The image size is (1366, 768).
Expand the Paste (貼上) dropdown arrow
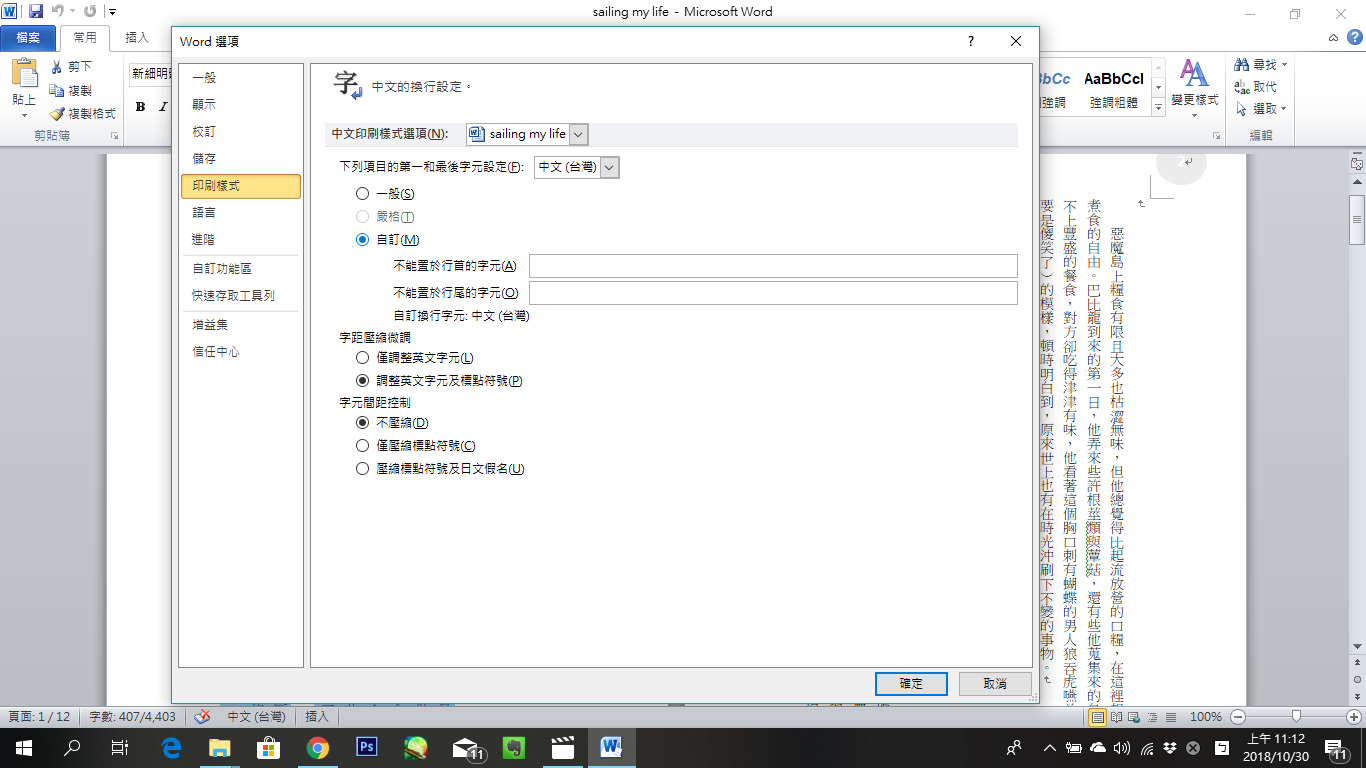pos(24,114)
